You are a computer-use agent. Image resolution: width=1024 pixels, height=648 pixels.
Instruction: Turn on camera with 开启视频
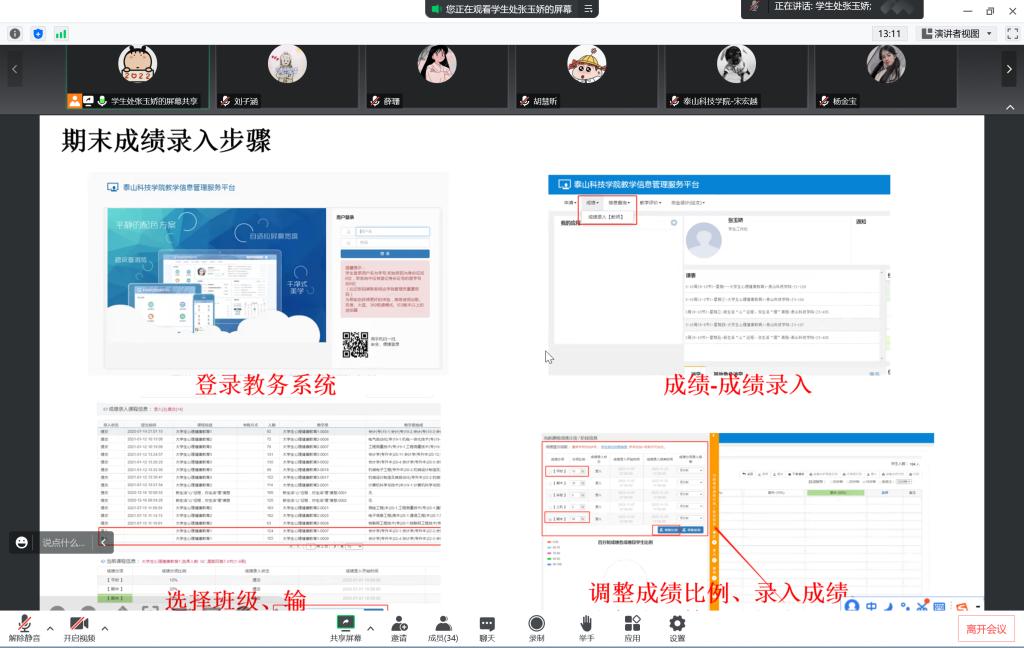pyautogui.click(x=79, y=628)
